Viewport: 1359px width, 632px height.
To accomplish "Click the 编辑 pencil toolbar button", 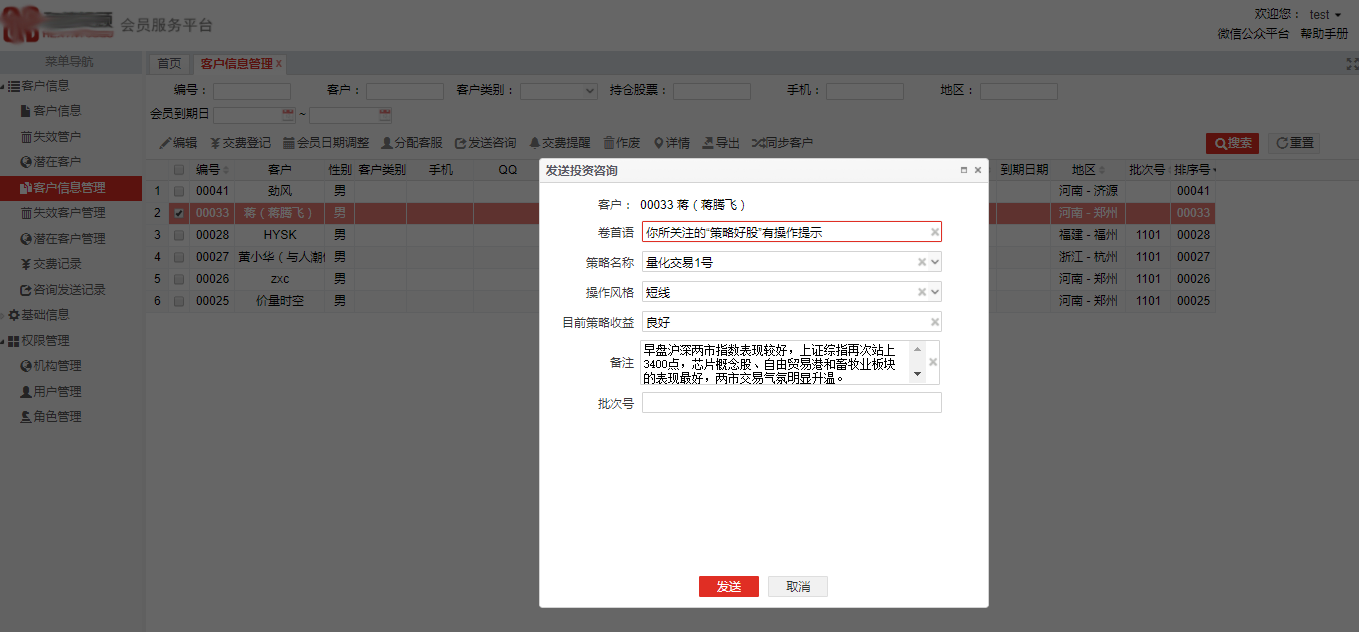I will pyautogui.click(x=179, y=143).
